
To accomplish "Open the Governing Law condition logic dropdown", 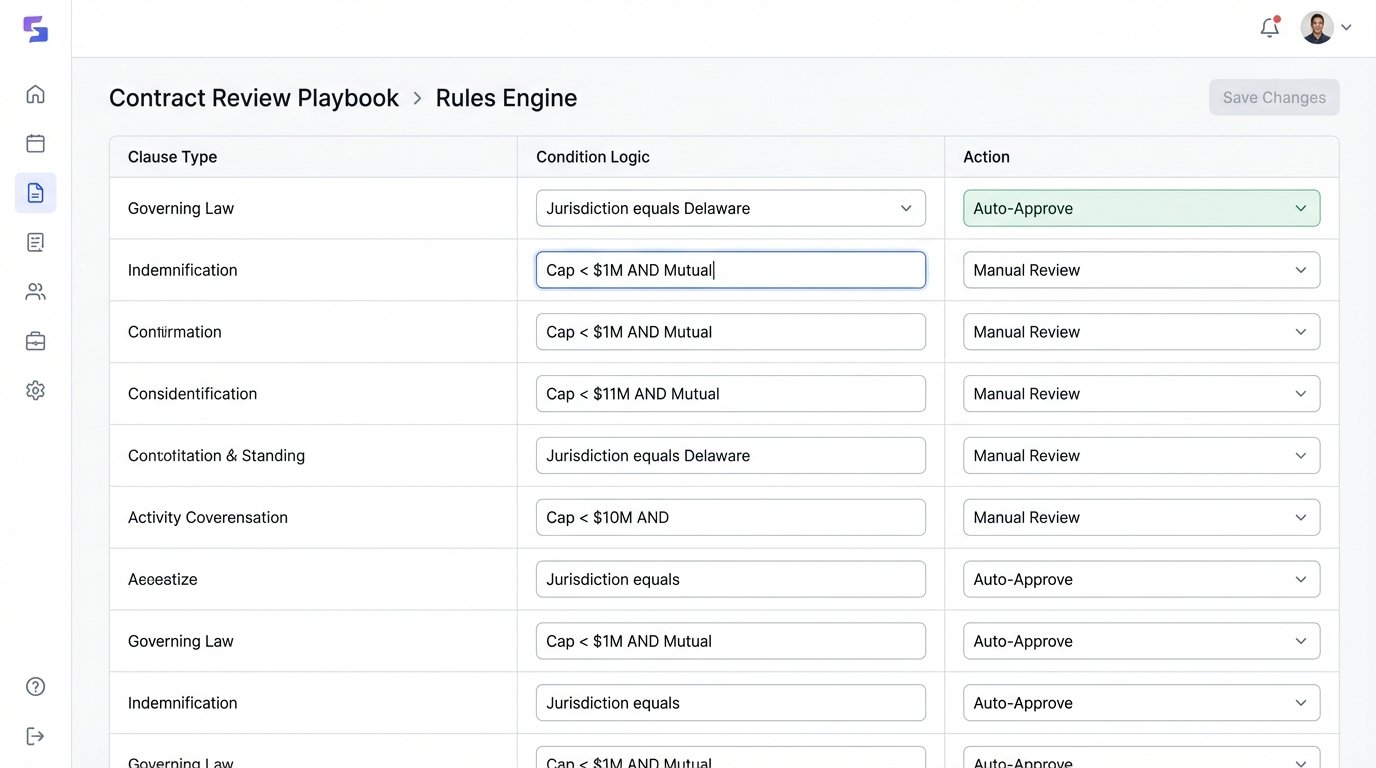I will point(730,208).
